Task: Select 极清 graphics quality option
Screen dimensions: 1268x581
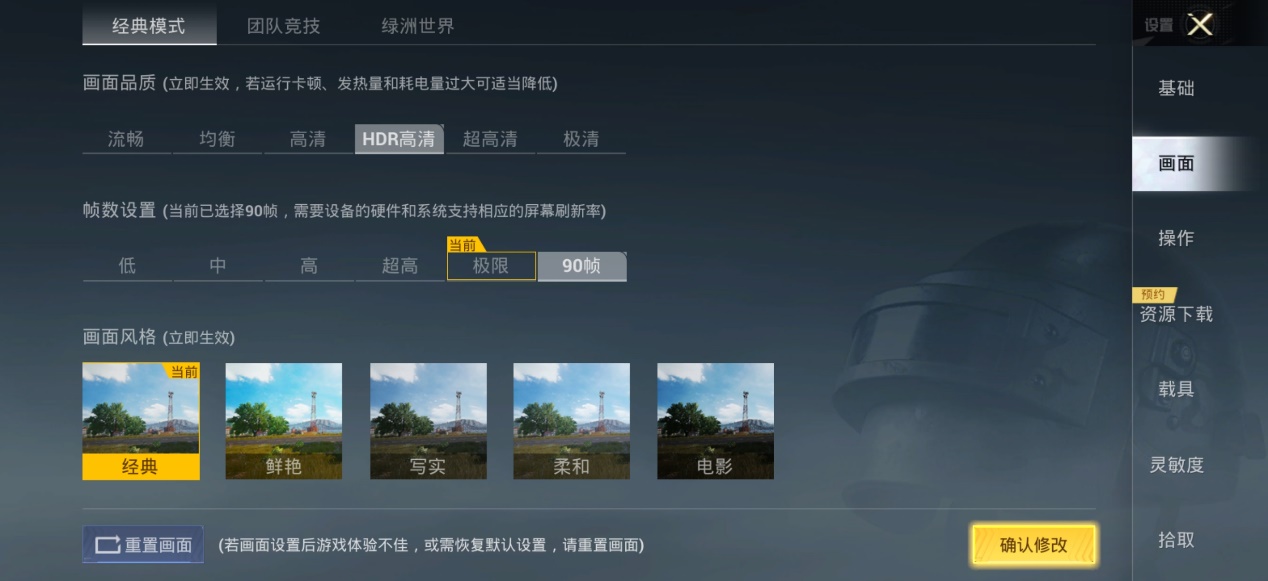Action: click(x=581, y=139)
